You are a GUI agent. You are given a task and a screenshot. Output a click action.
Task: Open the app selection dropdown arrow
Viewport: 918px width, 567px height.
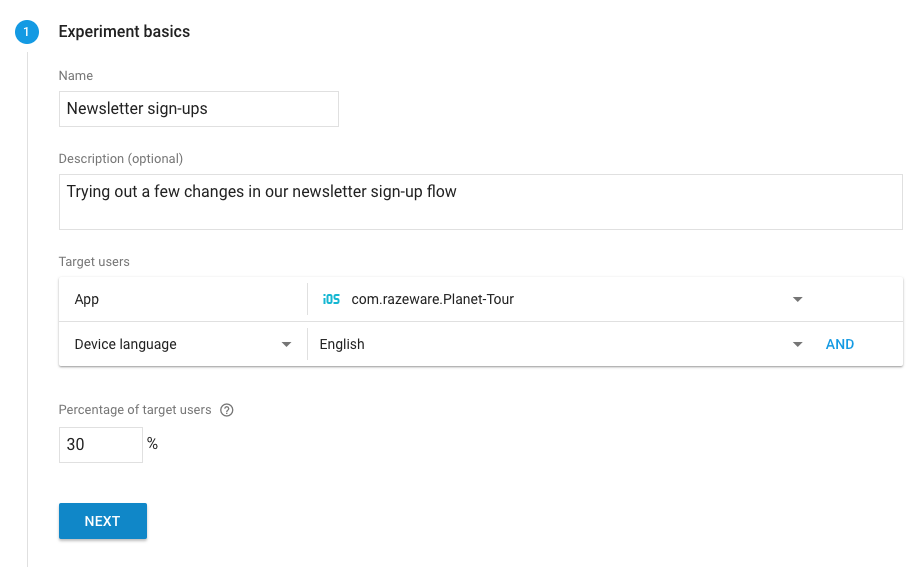(x=797, y=299)
